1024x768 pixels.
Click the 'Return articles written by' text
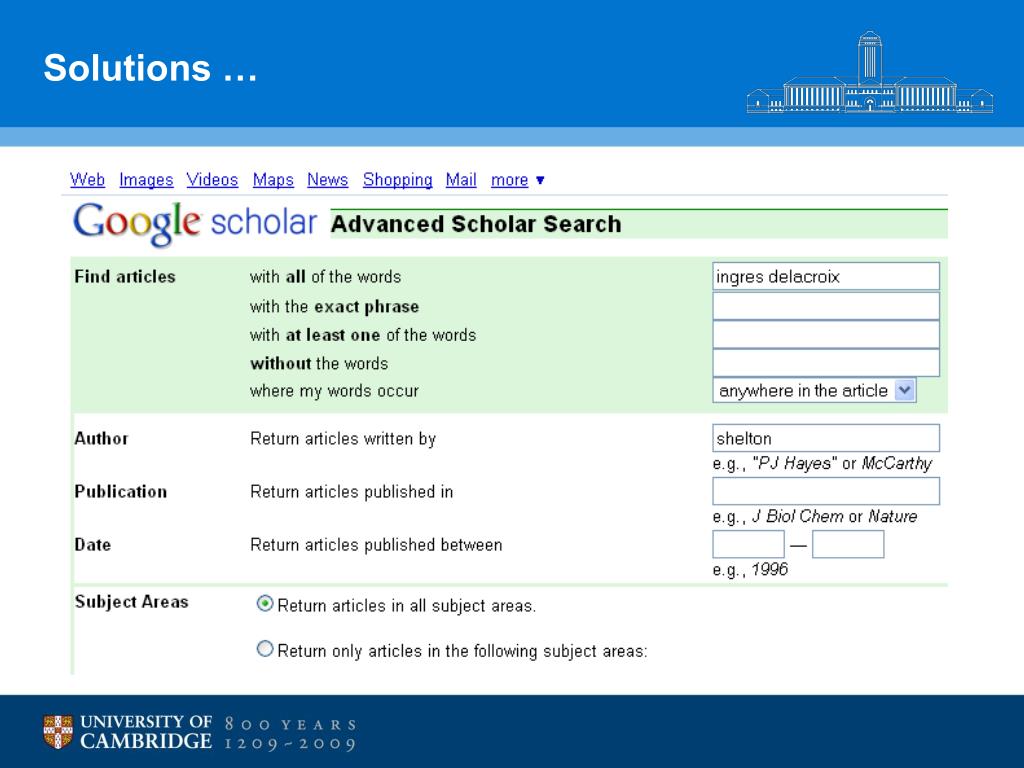click(343, 439)
